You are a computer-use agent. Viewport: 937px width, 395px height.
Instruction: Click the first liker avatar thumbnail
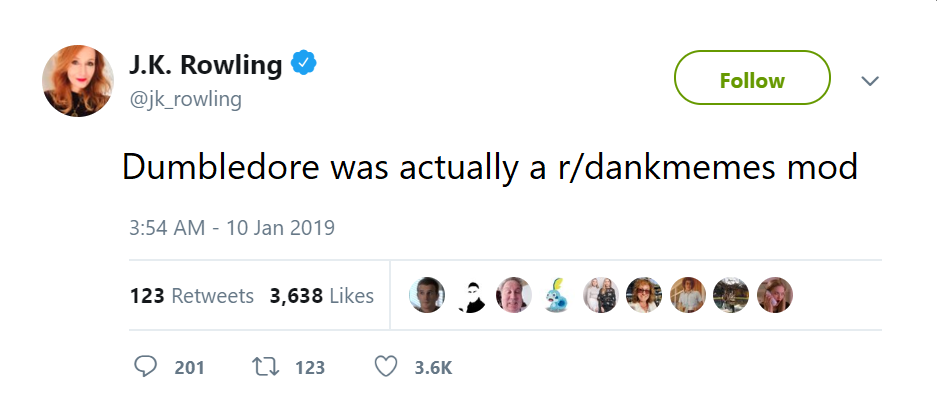[427, 295]
